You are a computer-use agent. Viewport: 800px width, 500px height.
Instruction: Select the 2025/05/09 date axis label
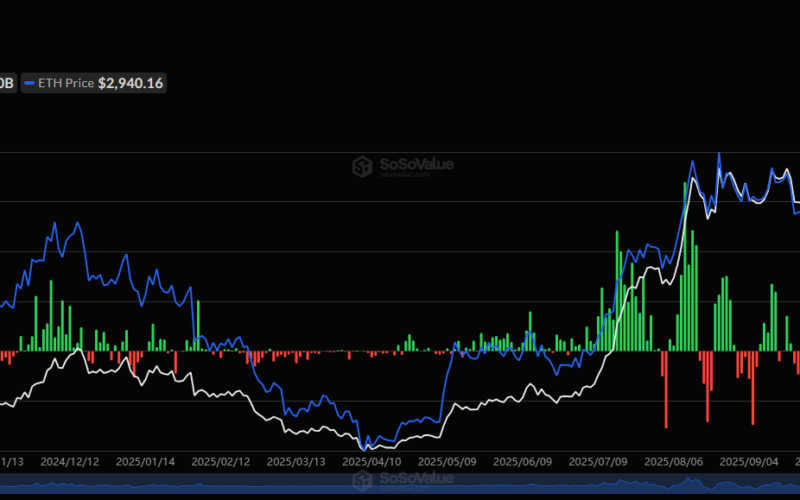[x=446, y=462]
